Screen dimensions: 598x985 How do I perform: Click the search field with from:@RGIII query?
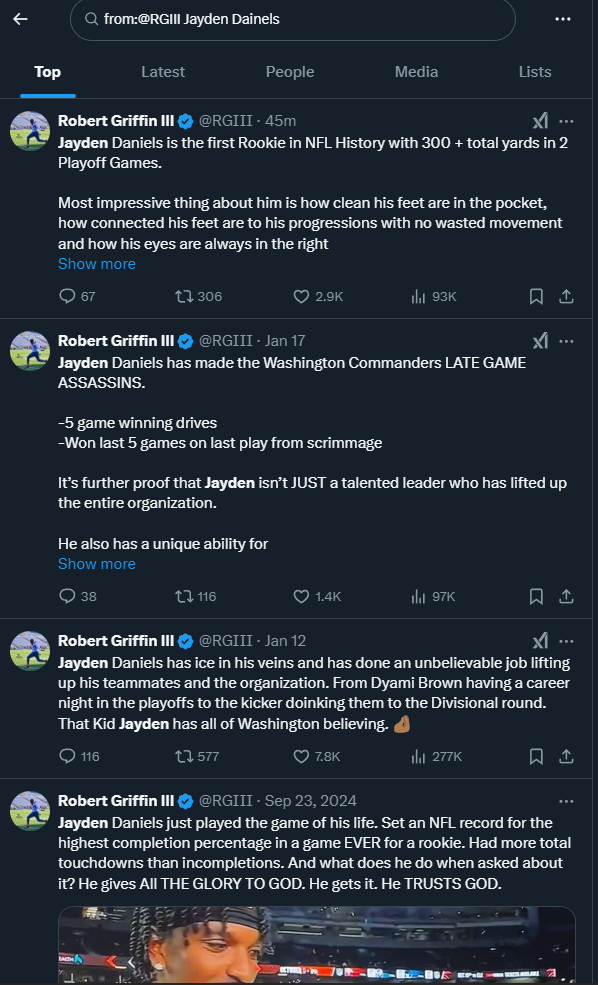click(x=293, y=19)
